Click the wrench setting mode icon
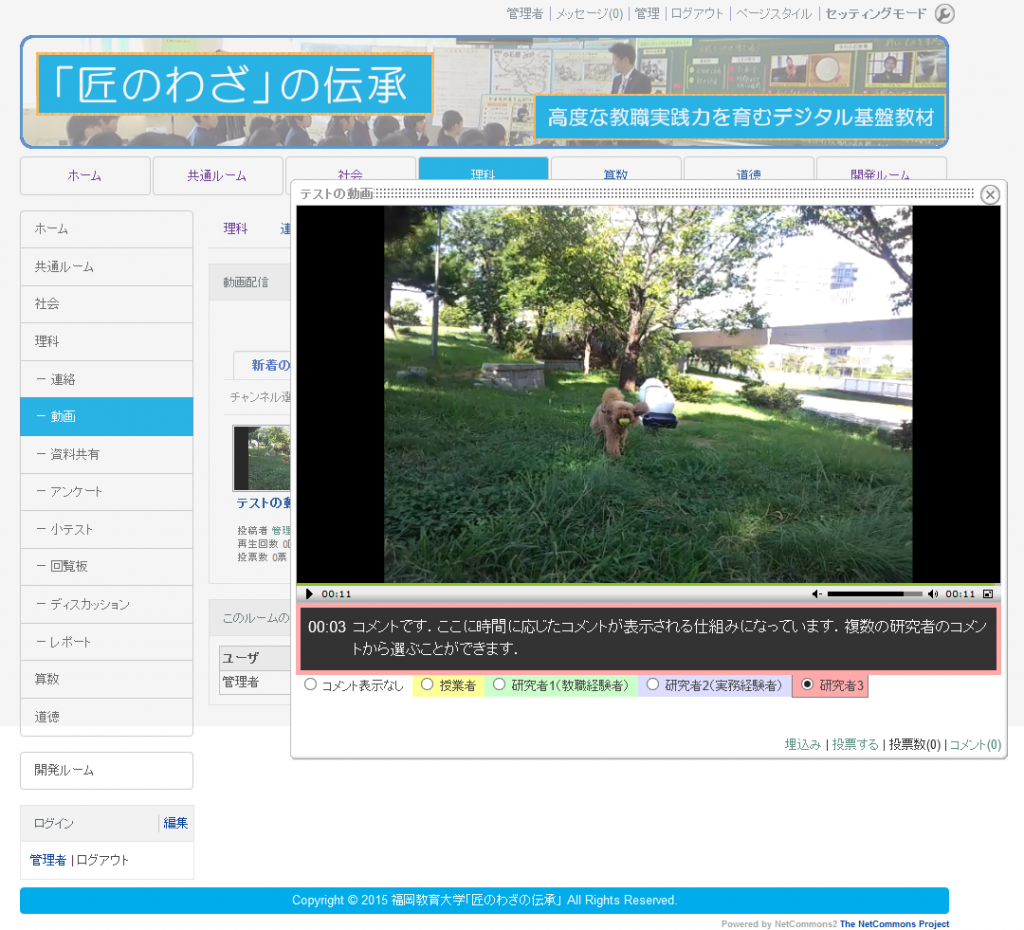The height and width of the screenshot is (930, 1024). click(944, 14)
